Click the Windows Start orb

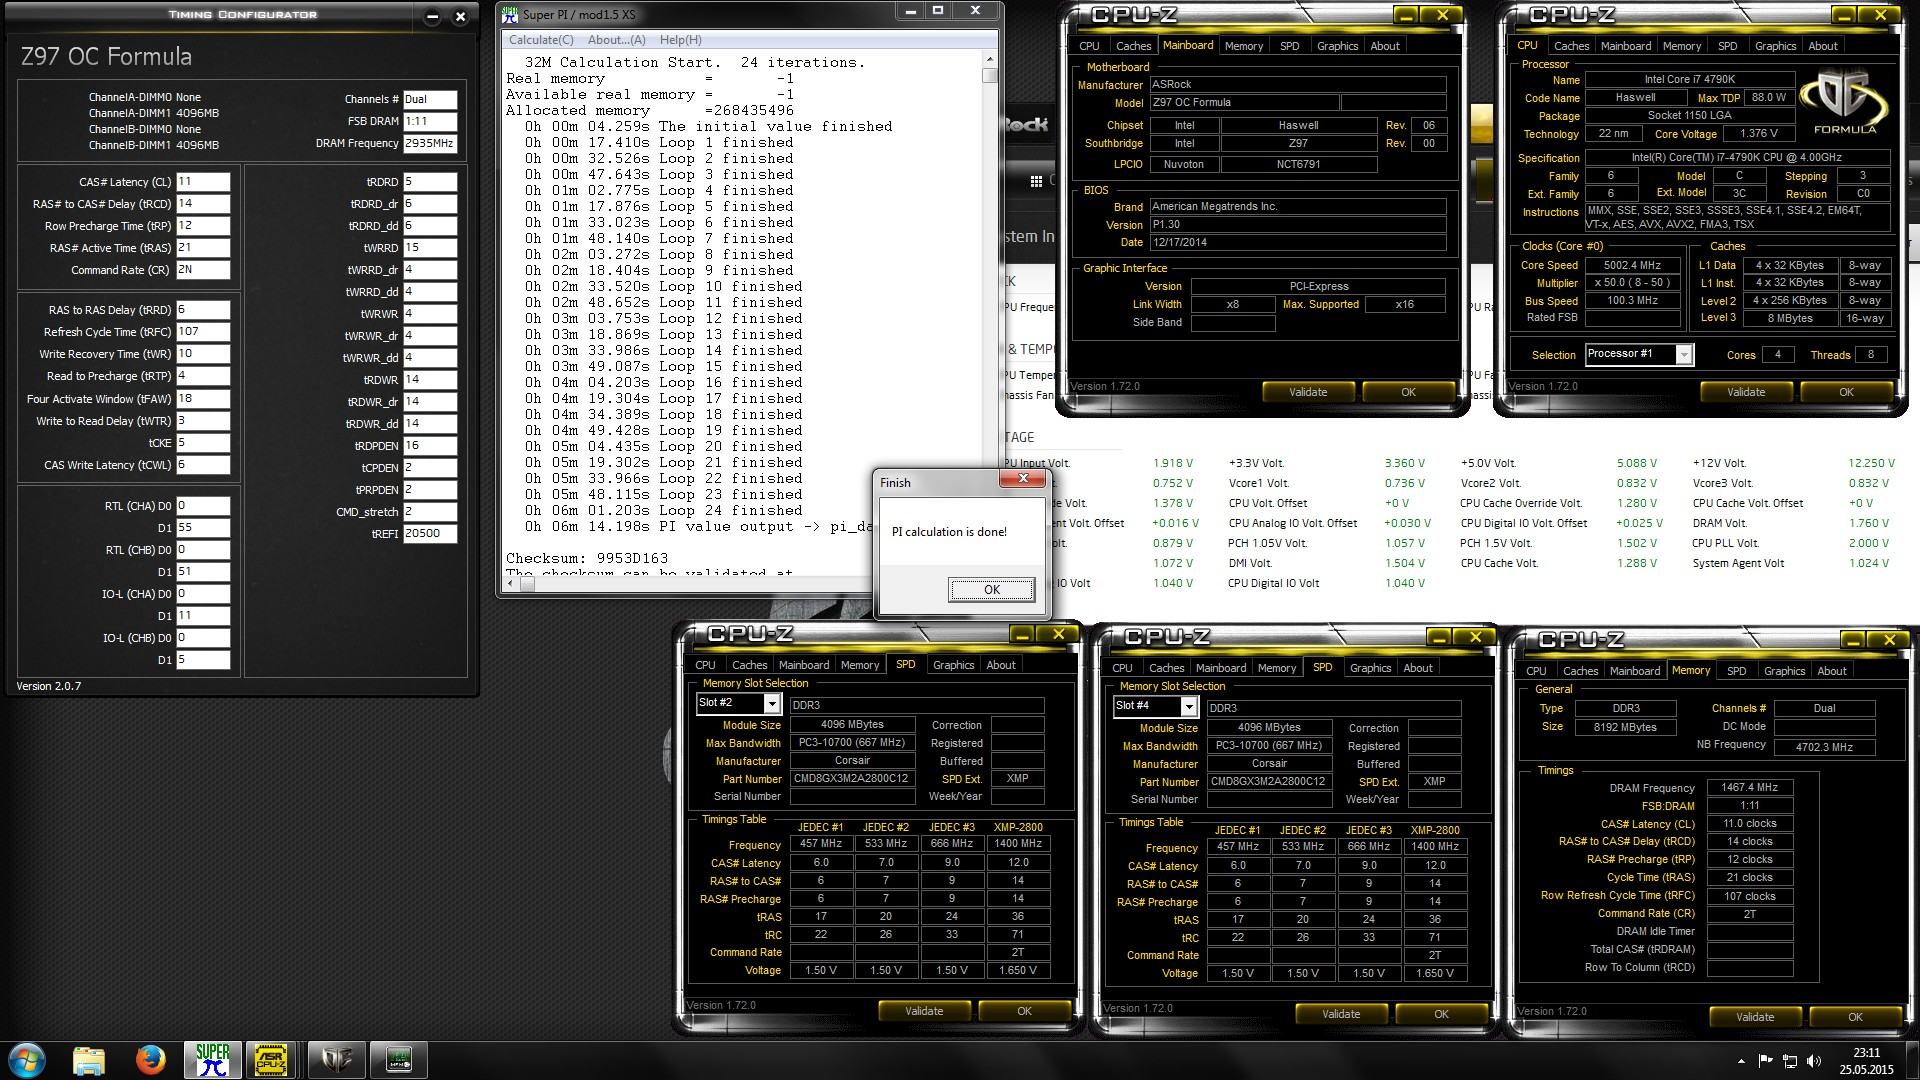26,1060
